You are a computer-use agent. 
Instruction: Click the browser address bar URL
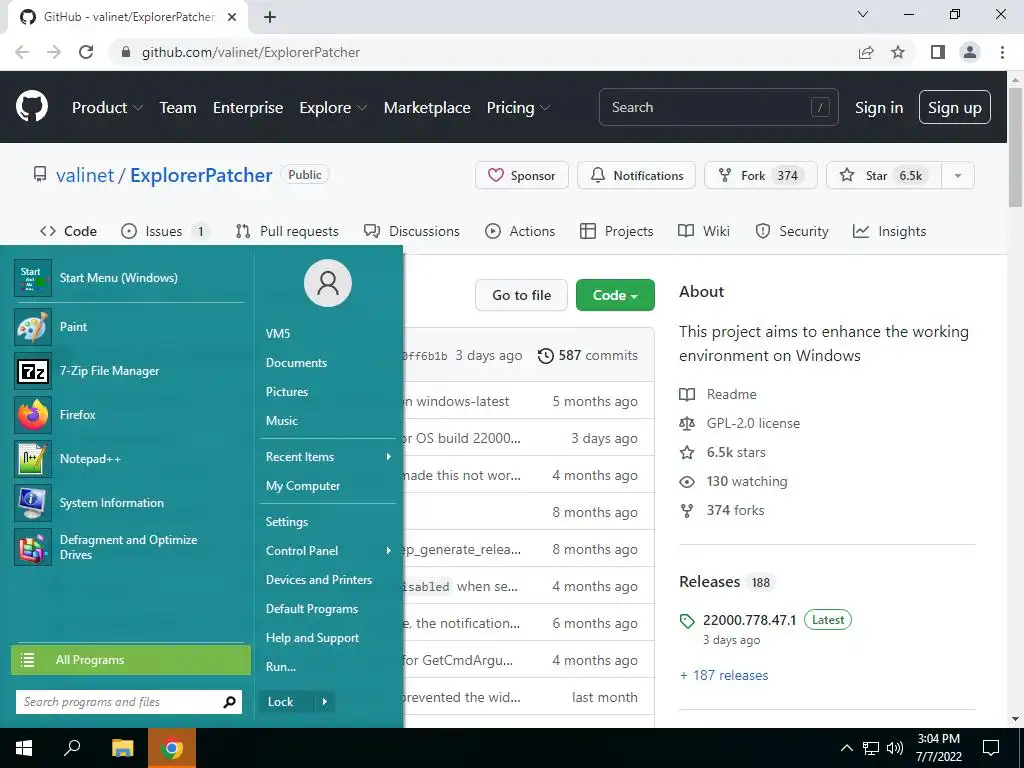coord(251,52)
